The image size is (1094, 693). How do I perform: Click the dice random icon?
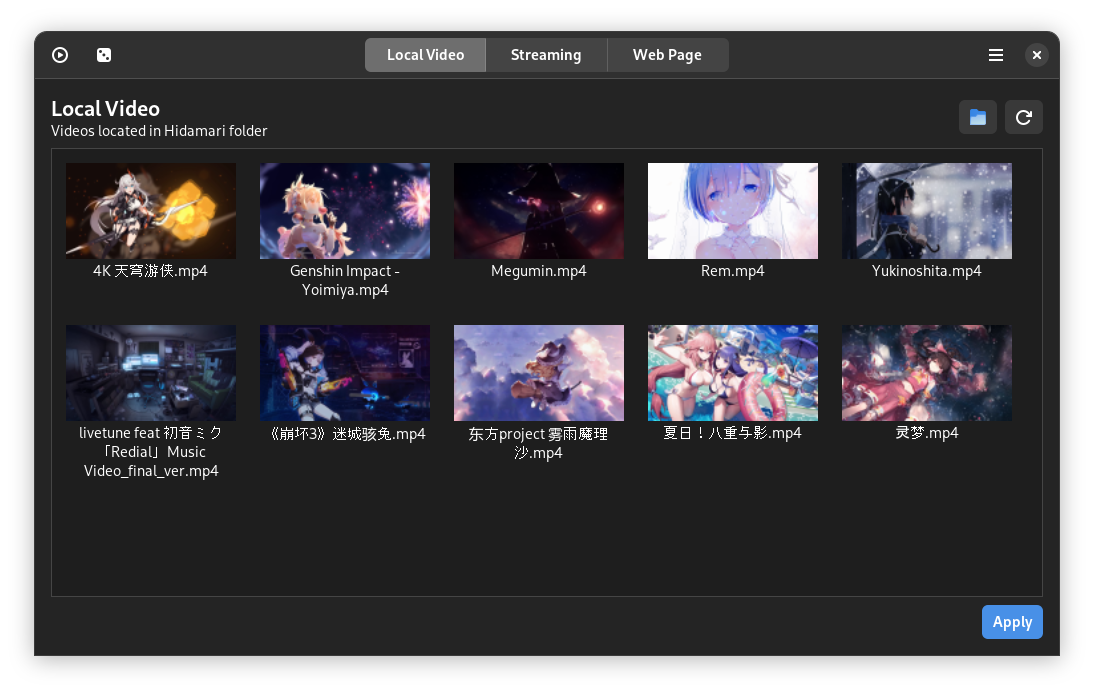[x=104, y=55]
